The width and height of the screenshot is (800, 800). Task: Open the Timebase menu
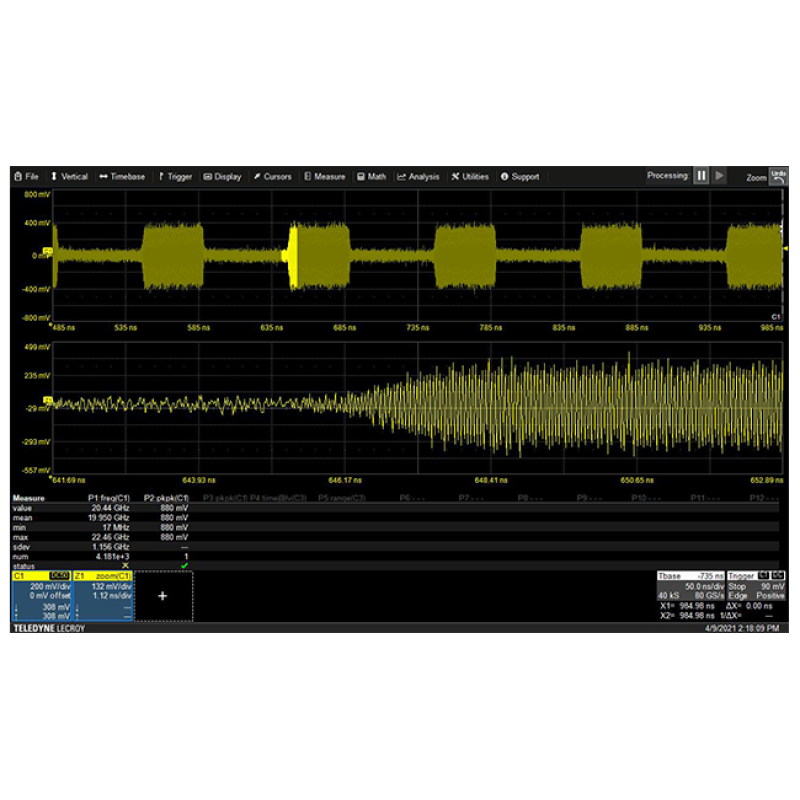click(121, 177)
